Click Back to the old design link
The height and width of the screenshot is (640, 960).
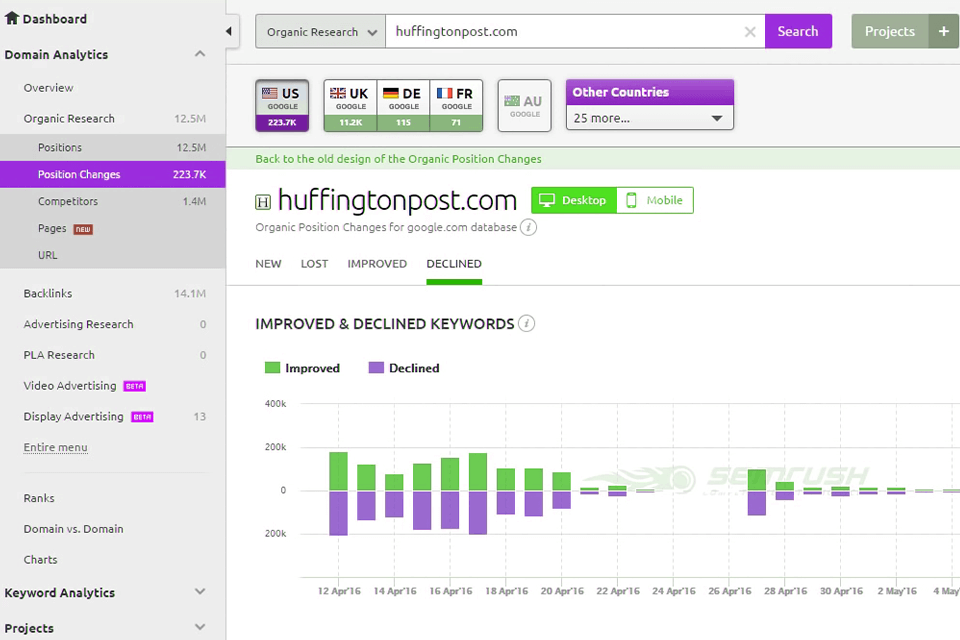pos(398,159)
